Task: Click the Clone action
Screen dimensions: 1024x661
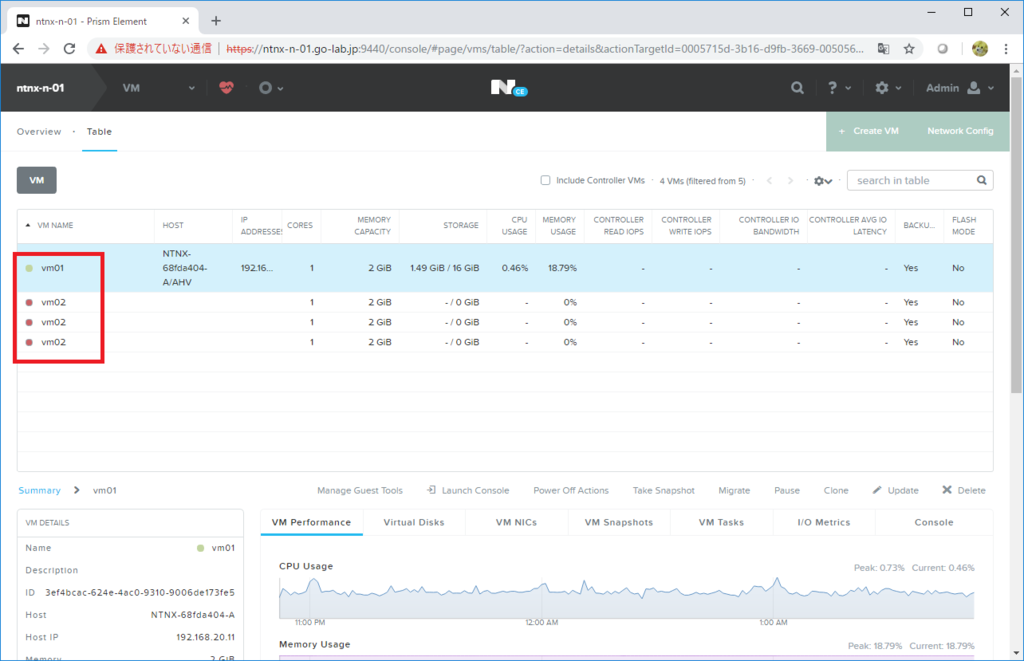Action: coord(836,491)
